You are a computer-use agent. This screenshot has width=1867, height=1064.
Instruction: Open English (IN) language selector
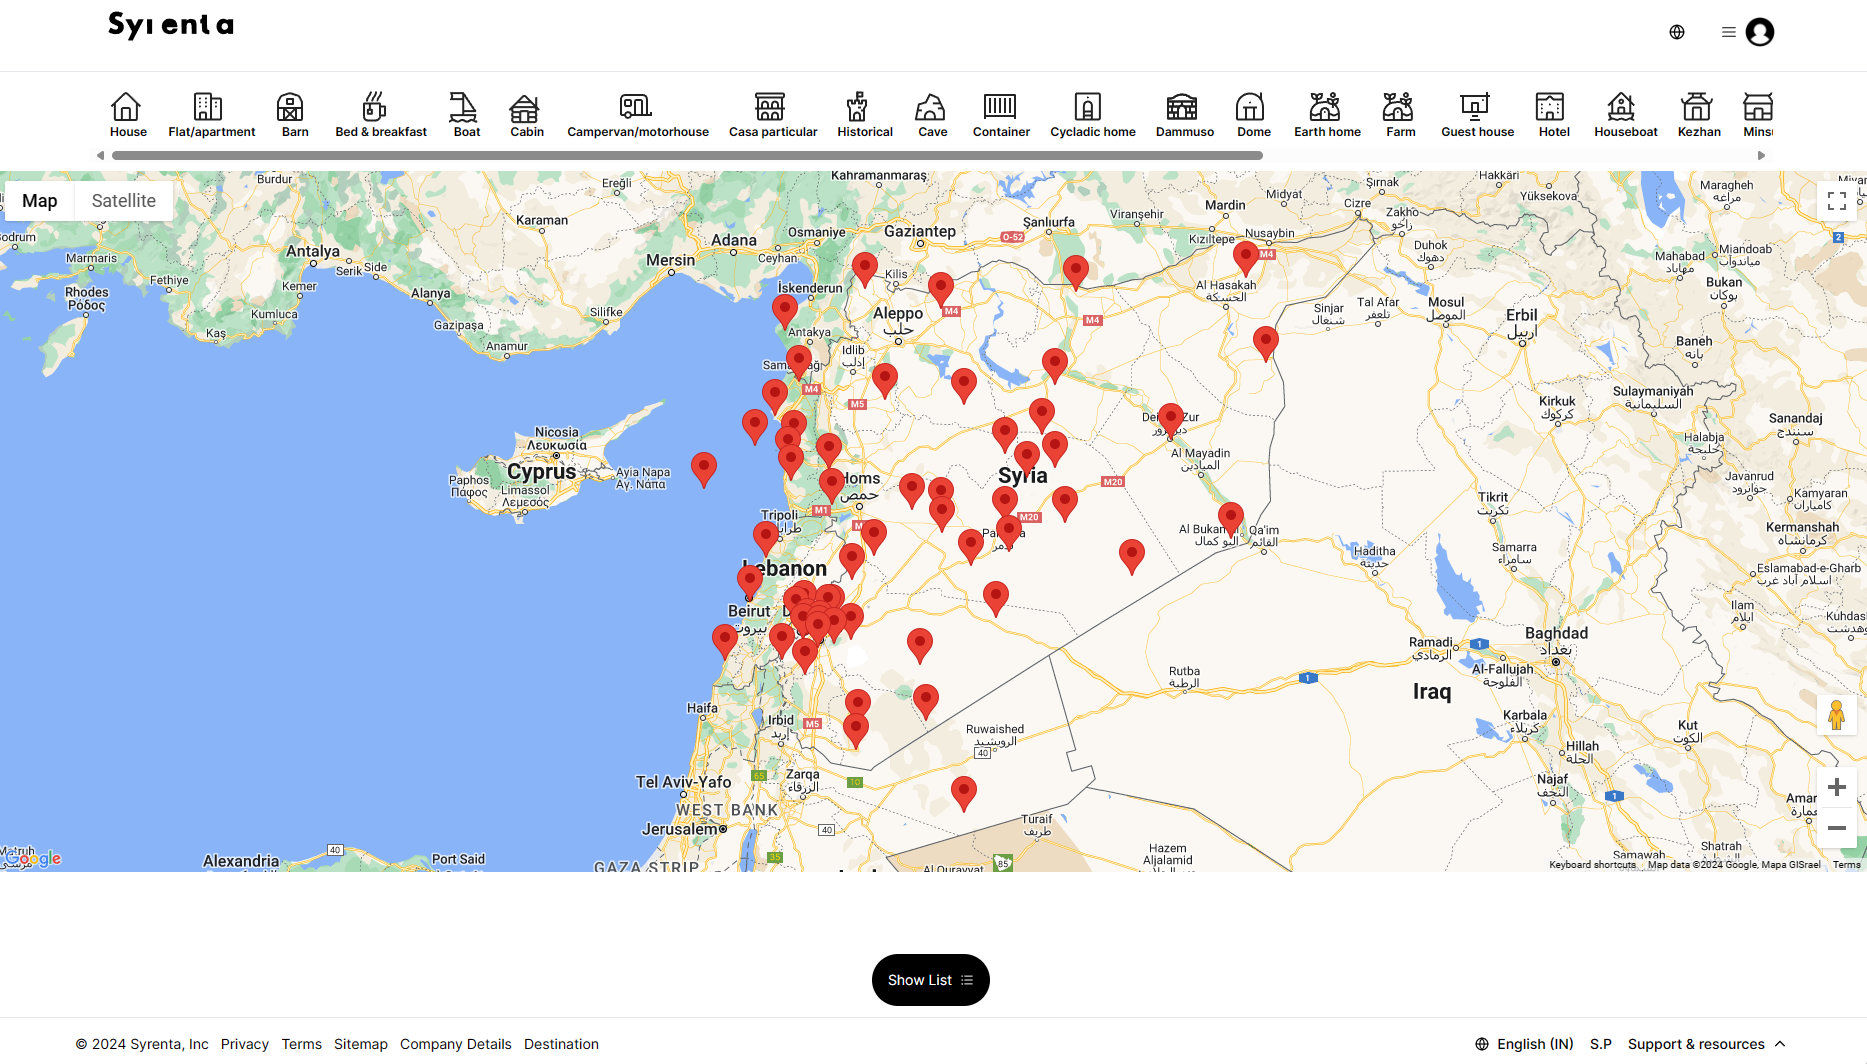pyautogui.click(x=1524, y=1044)
